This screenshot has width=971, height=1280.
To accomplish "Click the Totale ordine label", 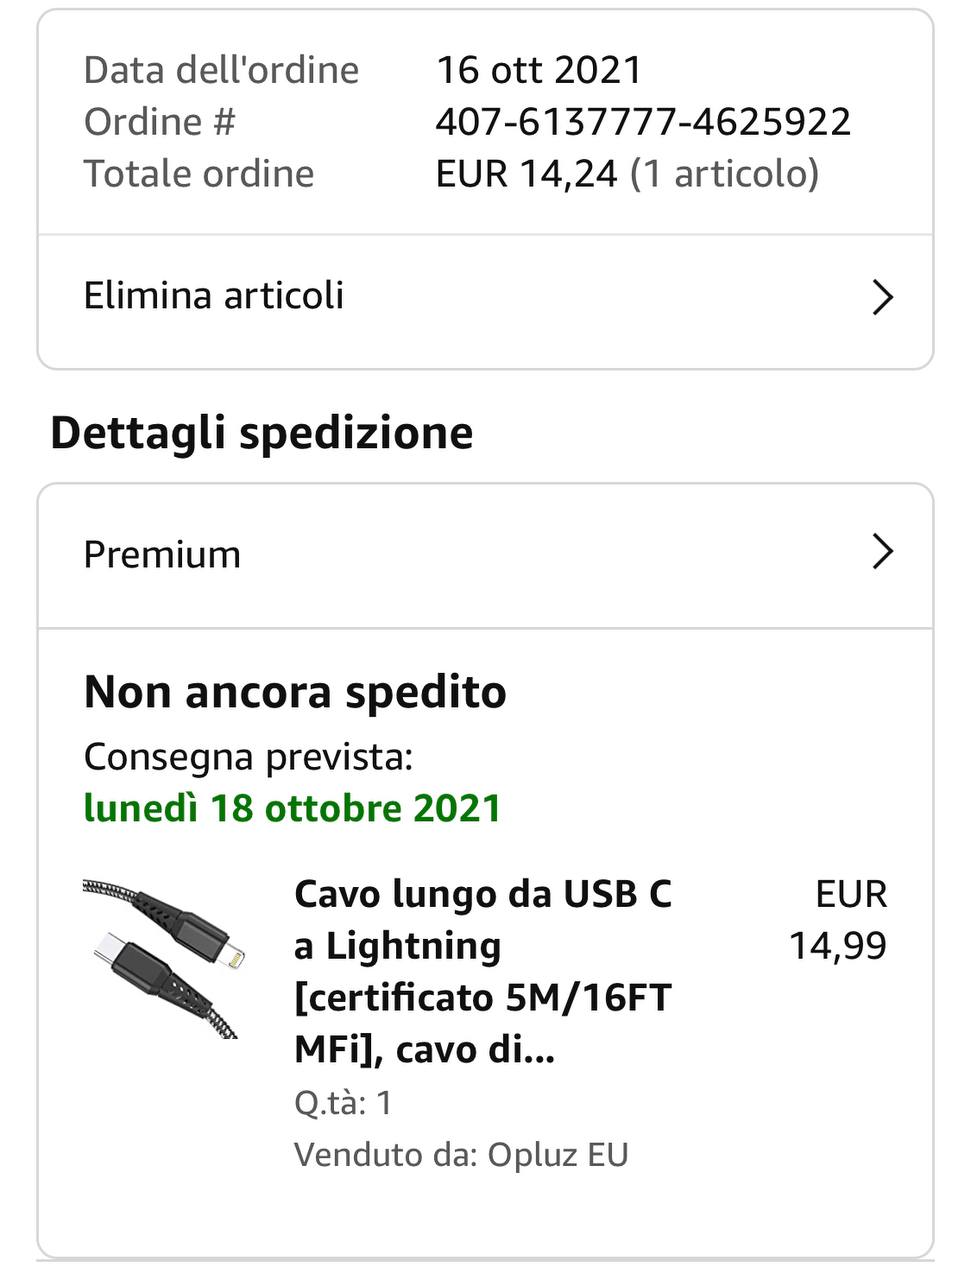I will [x=199, y=174].
